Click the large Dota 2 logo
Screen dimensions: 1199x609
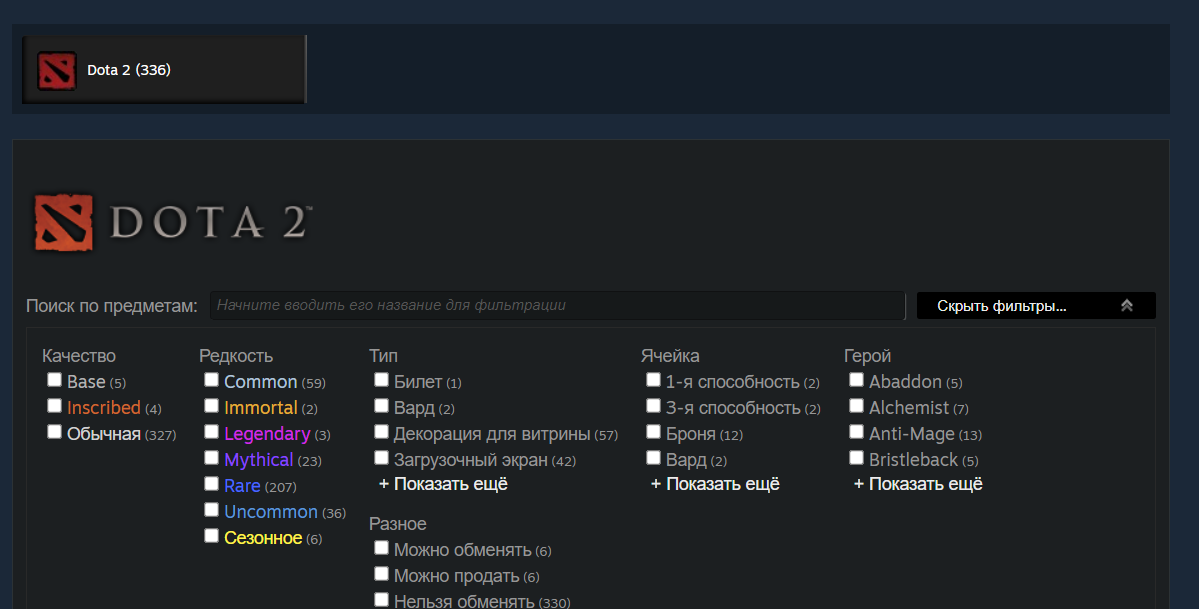[172, 223]
